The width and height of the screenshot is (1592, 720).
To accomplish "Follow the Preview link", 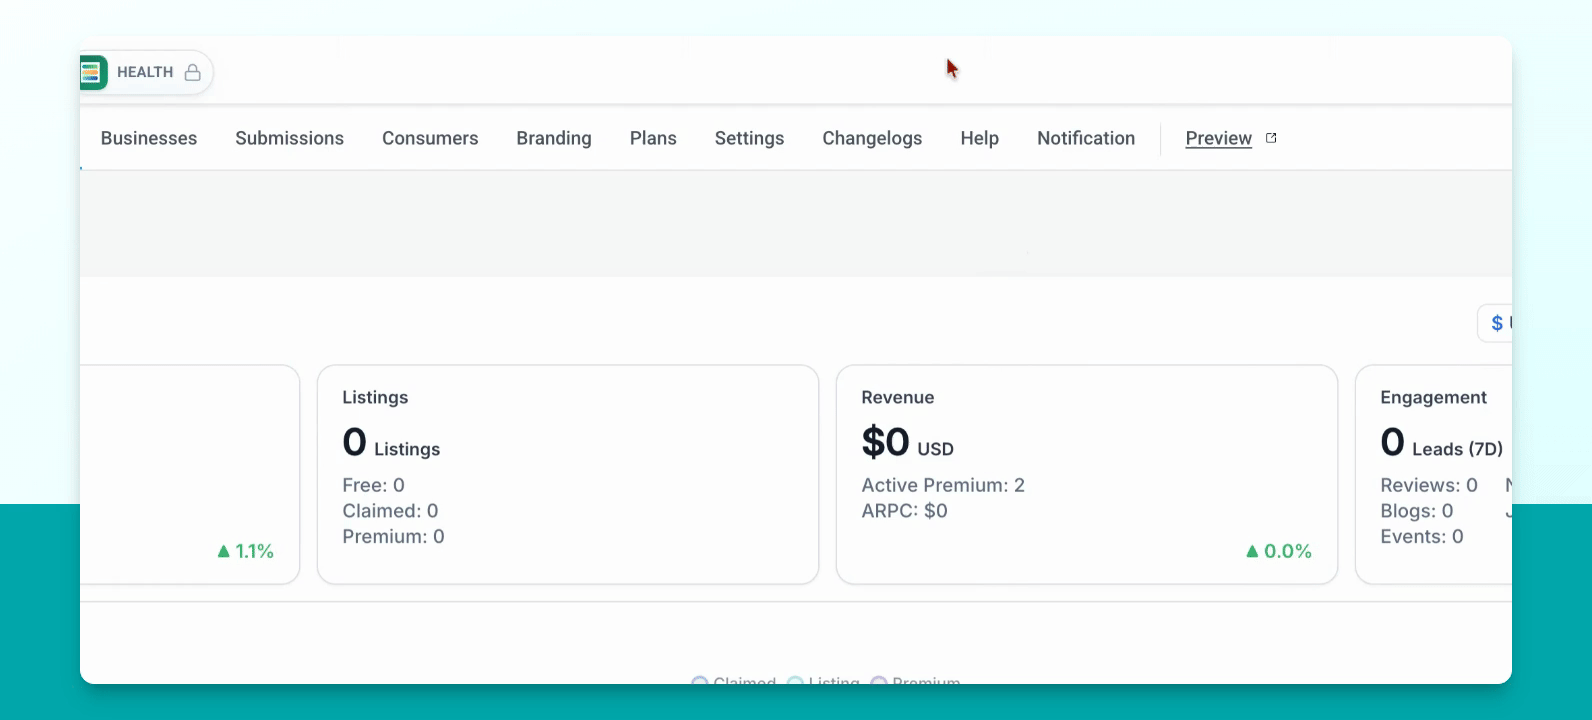I will pos(1218,138).
